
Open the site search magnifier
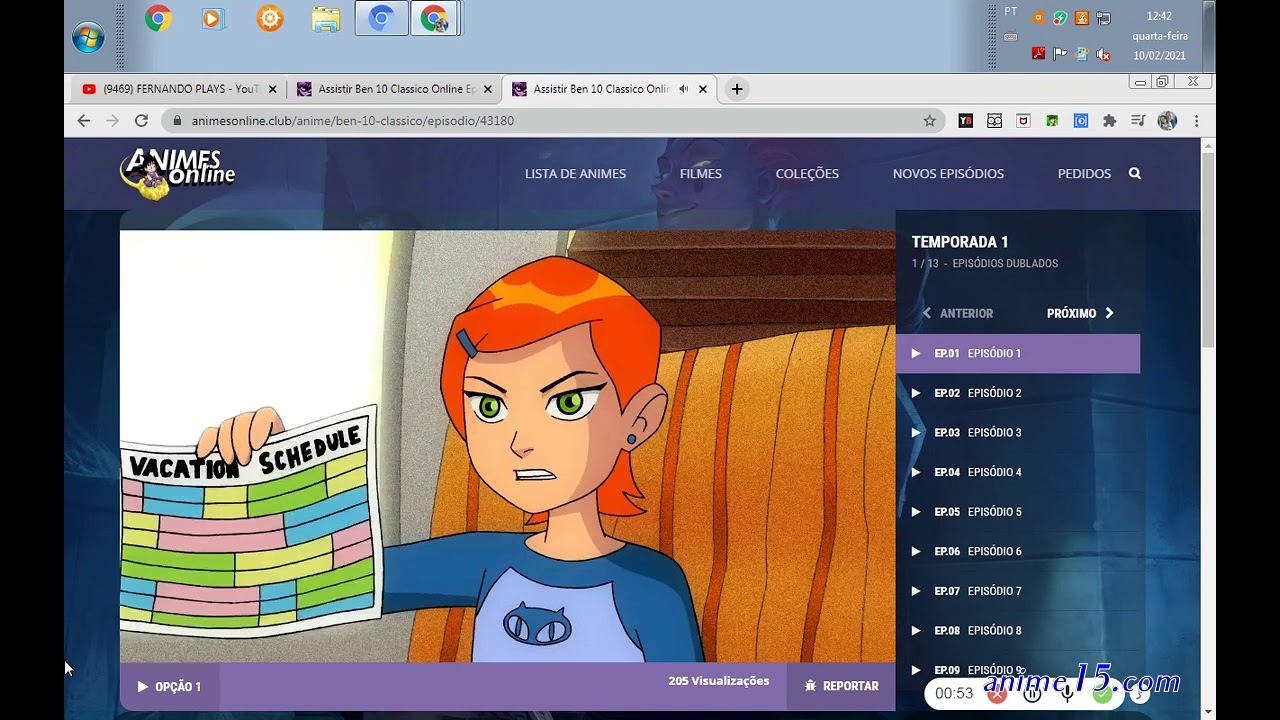click(x=1135, y=173)
